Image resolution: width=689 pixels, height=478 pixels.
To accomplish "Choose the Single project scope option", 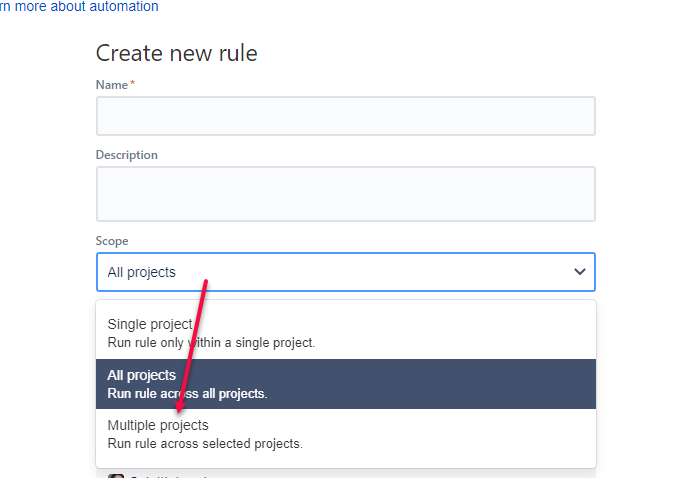I will pyautogui.click(x=346, y=333).
